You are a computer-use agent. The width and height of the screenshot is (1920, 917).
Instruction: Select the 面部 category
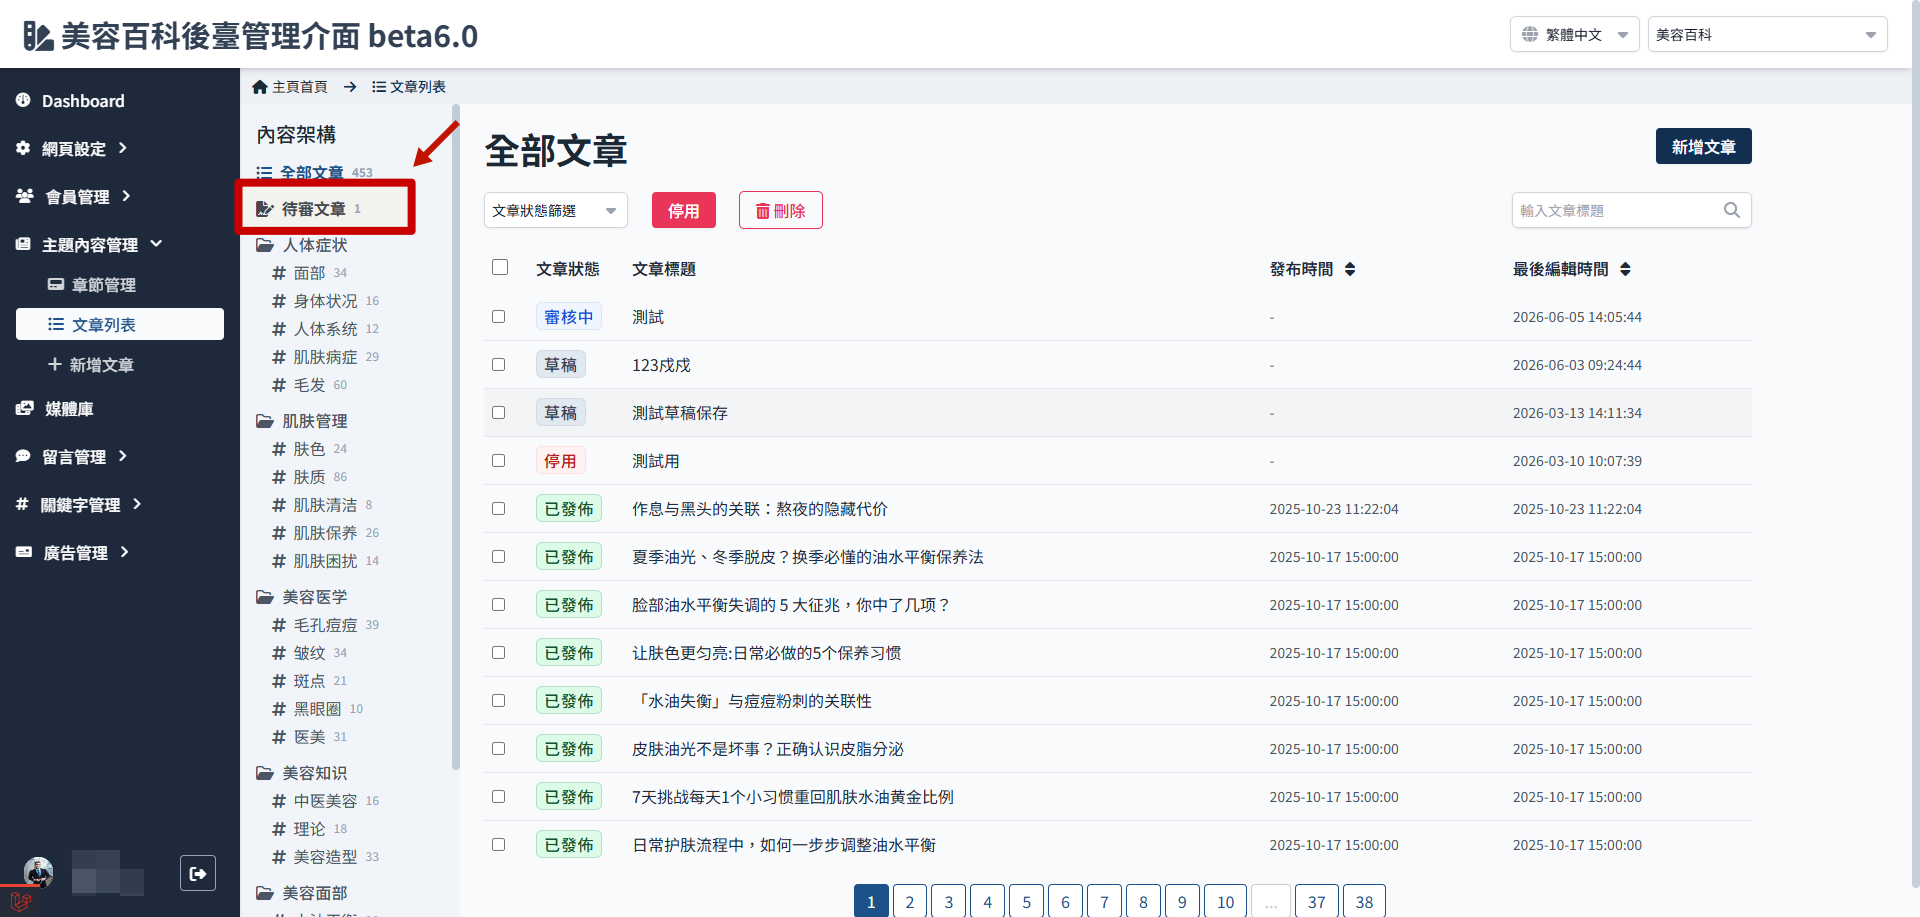coord(310,273)
